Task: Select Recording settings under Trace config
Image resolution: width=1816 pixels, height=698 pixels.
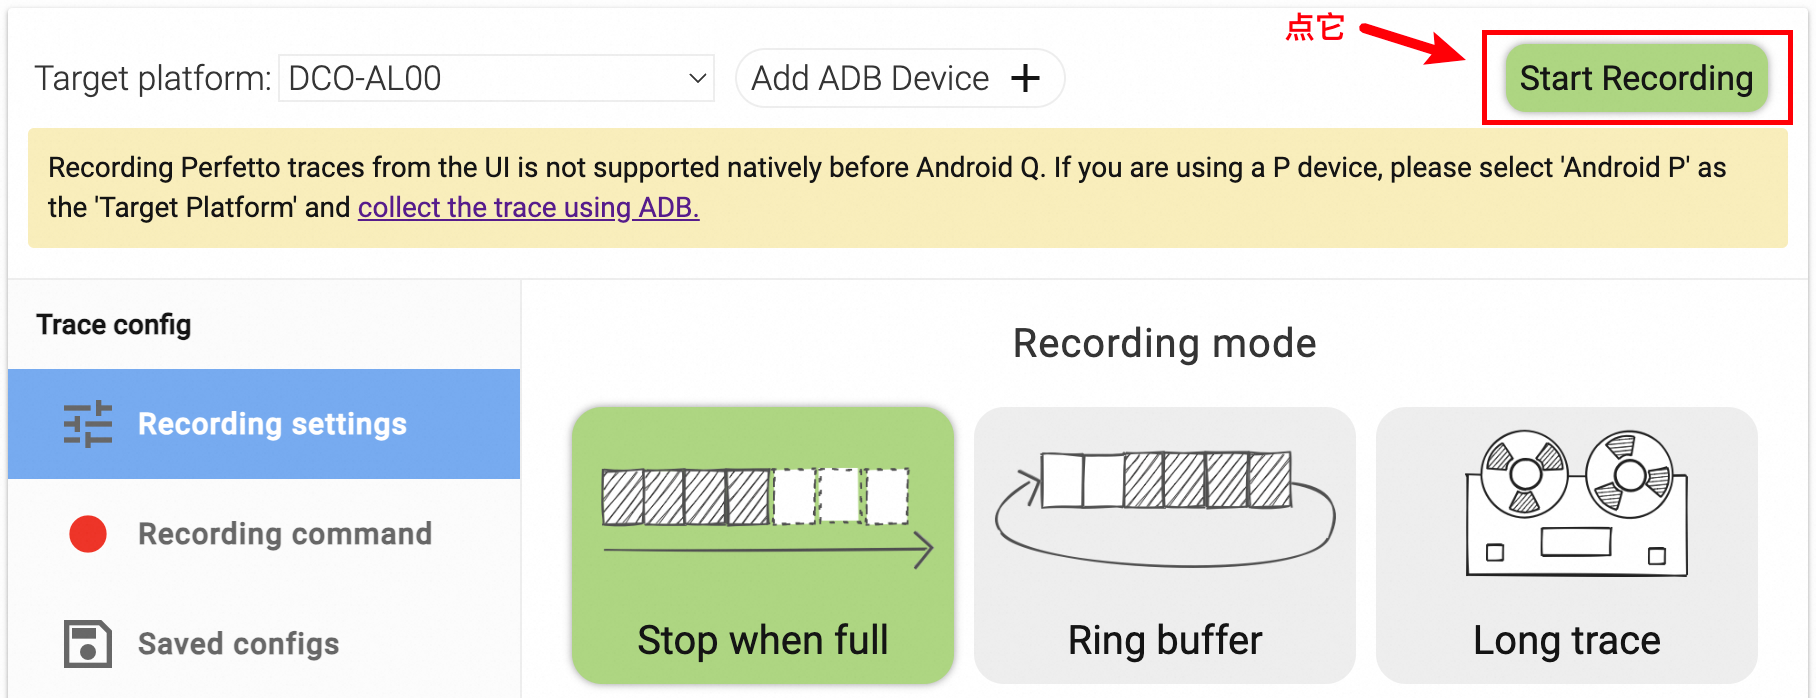Action: pyautogui.click(x=272, y=424)
